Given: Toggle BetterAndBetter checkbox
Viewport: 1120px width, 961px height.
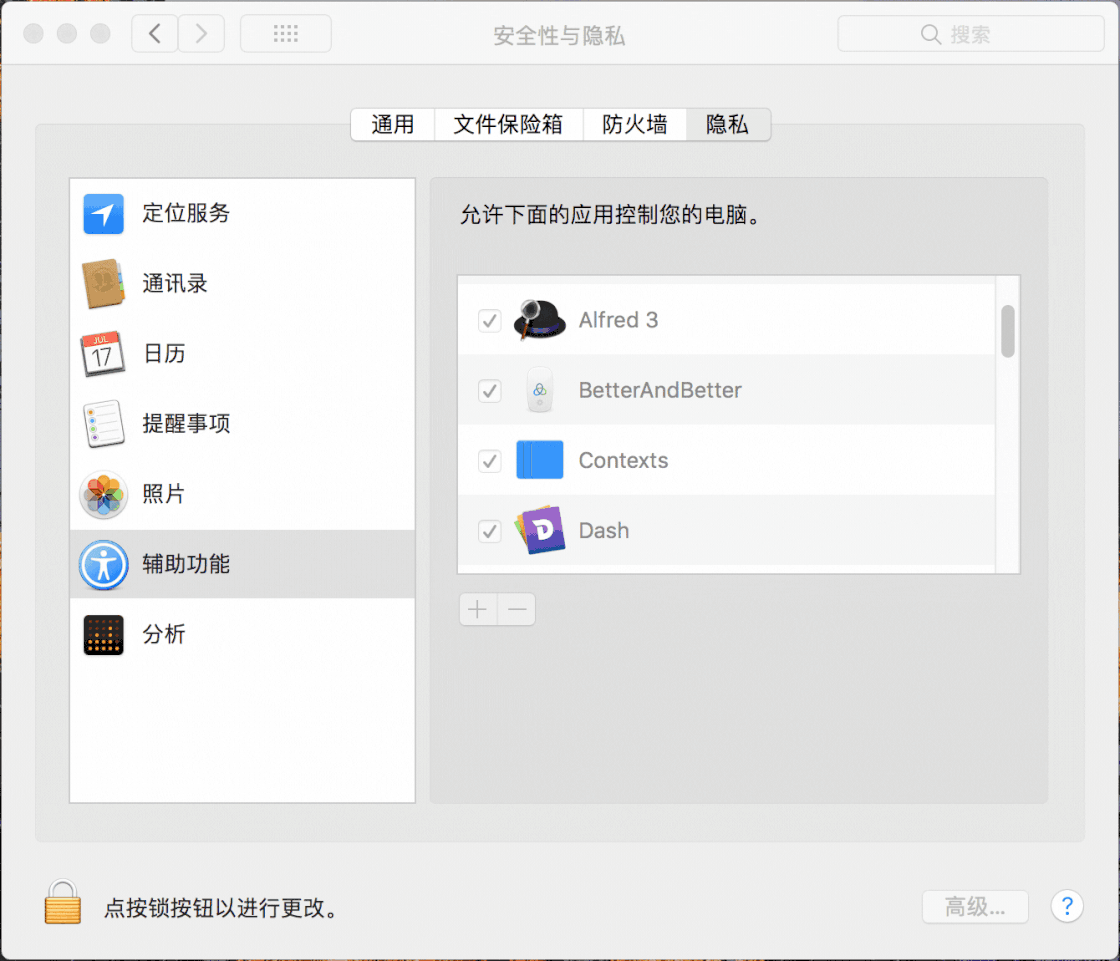Looking at the screenshot, I should (489, 391).
